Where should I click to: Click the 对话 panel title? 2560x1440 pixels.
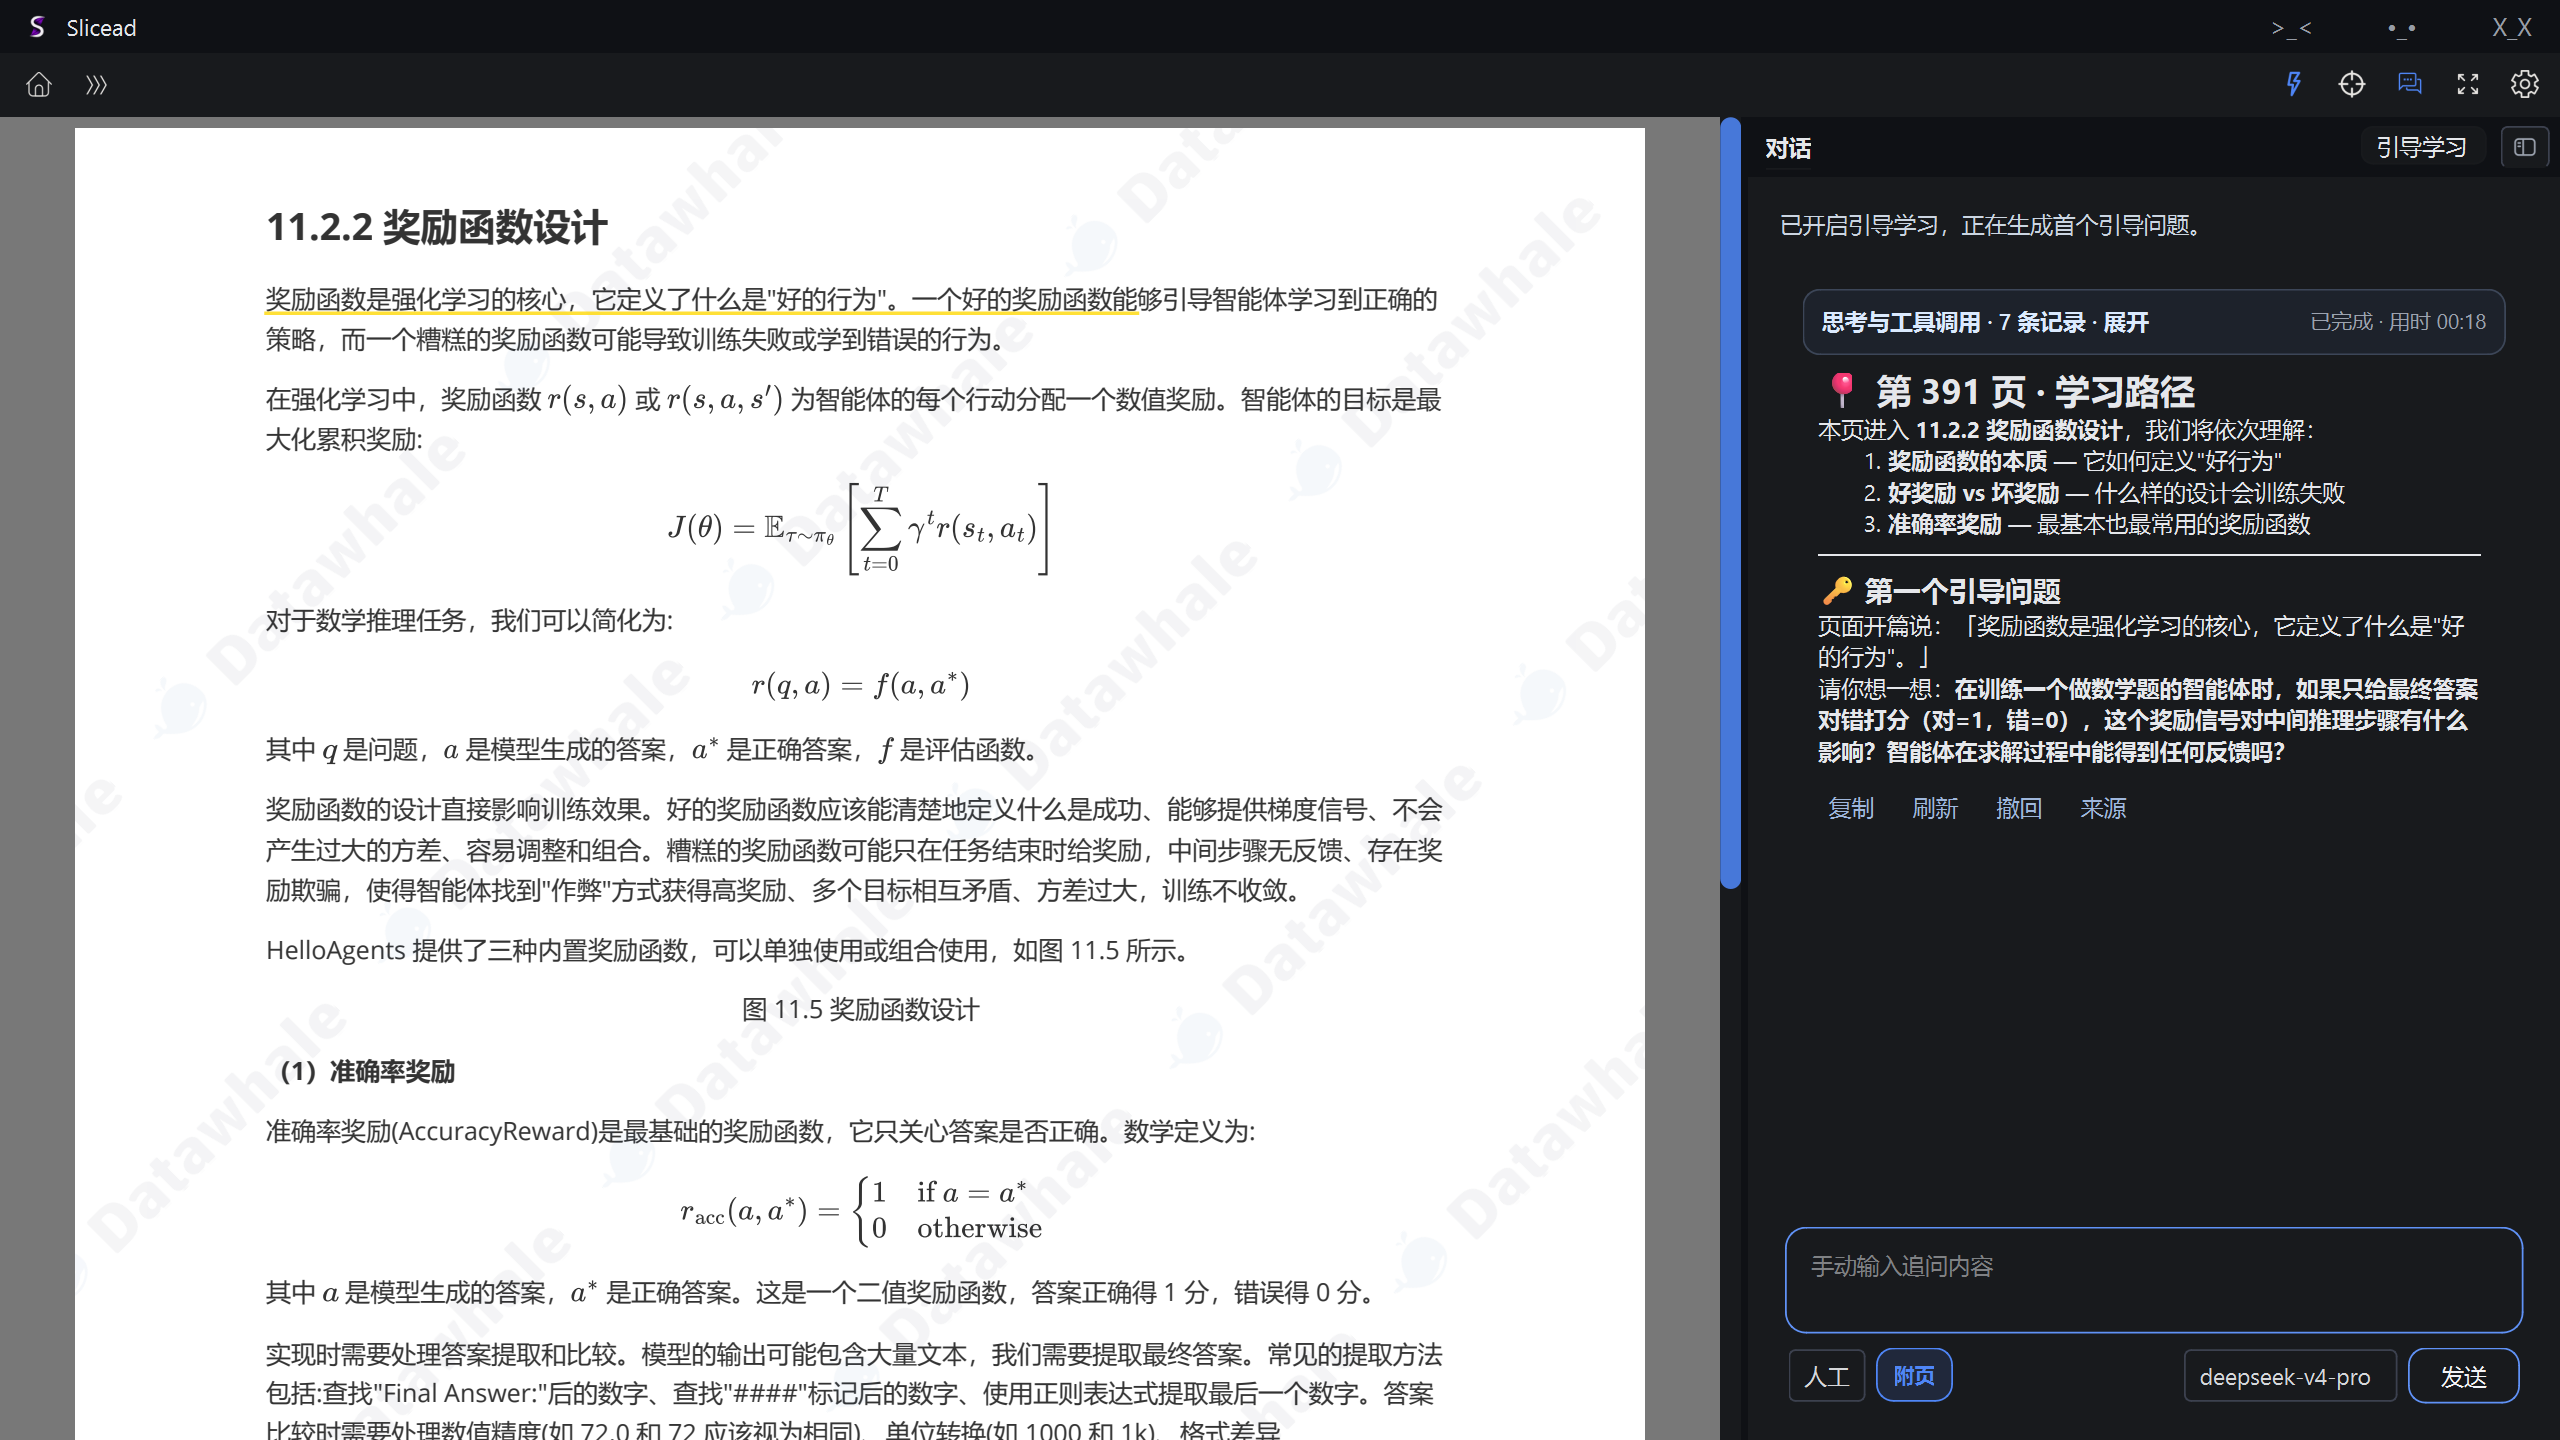(x=1788, y=148)
